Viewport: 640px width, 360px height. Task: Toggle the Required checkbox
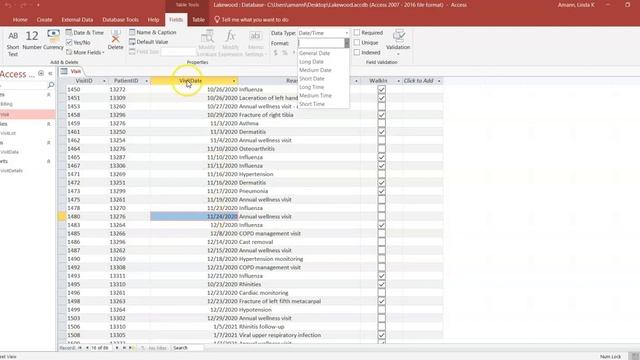click(x=357, y=32)
